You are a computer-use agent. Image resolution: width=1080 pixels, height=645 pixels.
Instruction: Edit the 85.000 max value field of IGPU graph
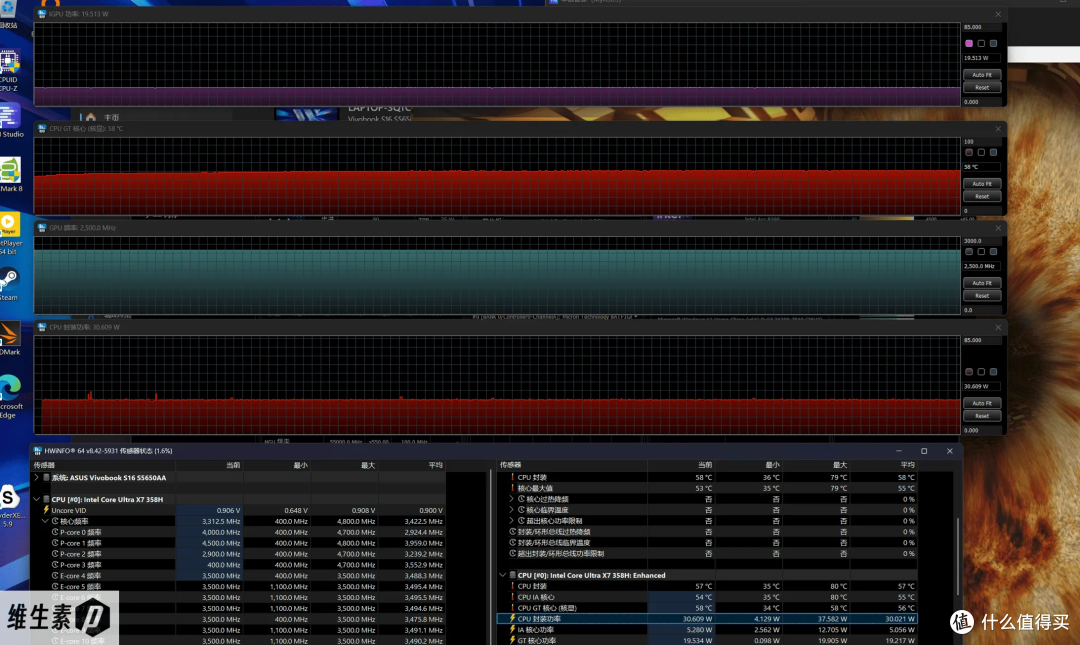pos(982,27)
